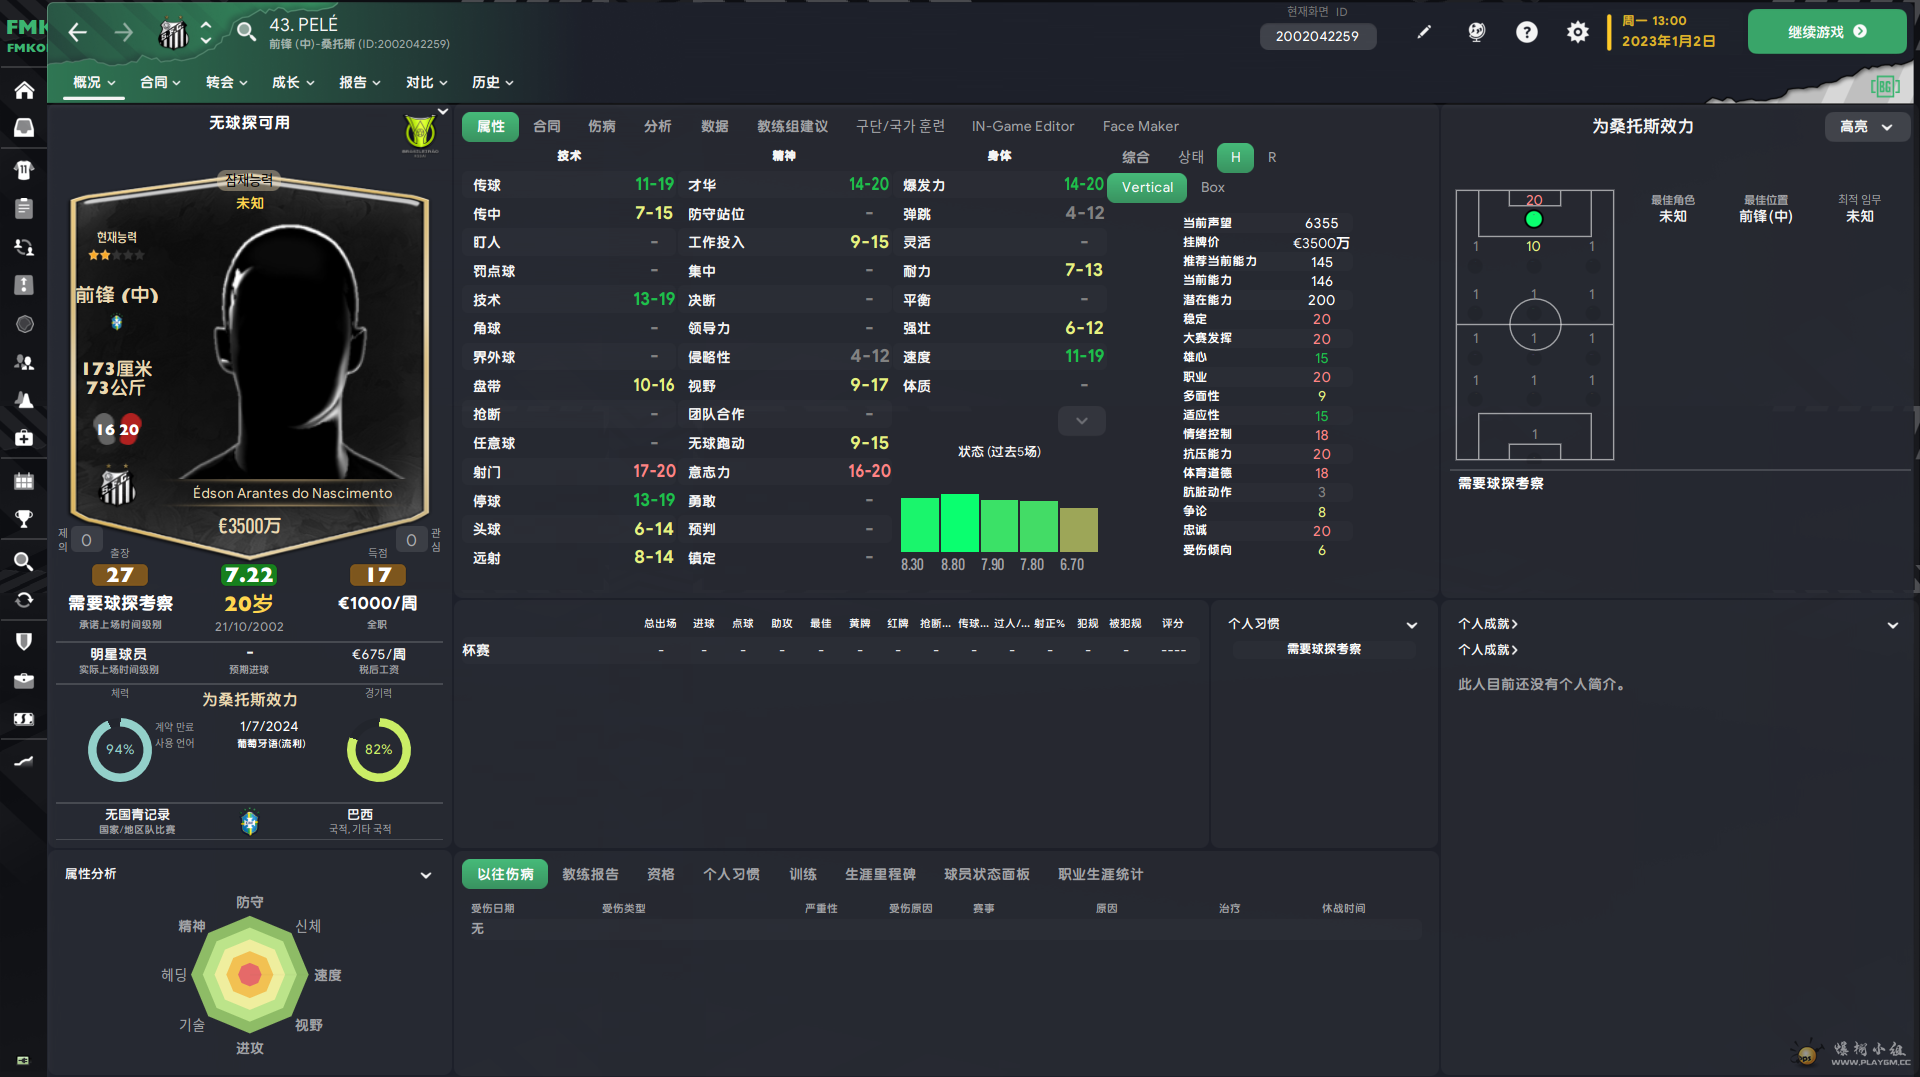
Task: Open the 转会 dropdown menu
Action: click(226, 82)
